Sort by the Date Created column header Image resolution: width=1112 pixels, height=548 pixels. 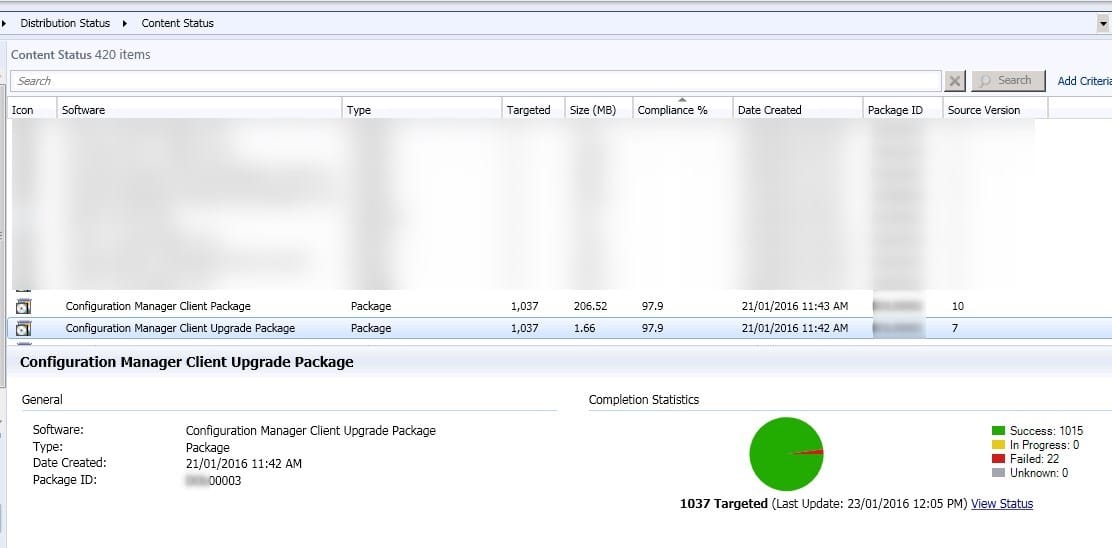798,110
